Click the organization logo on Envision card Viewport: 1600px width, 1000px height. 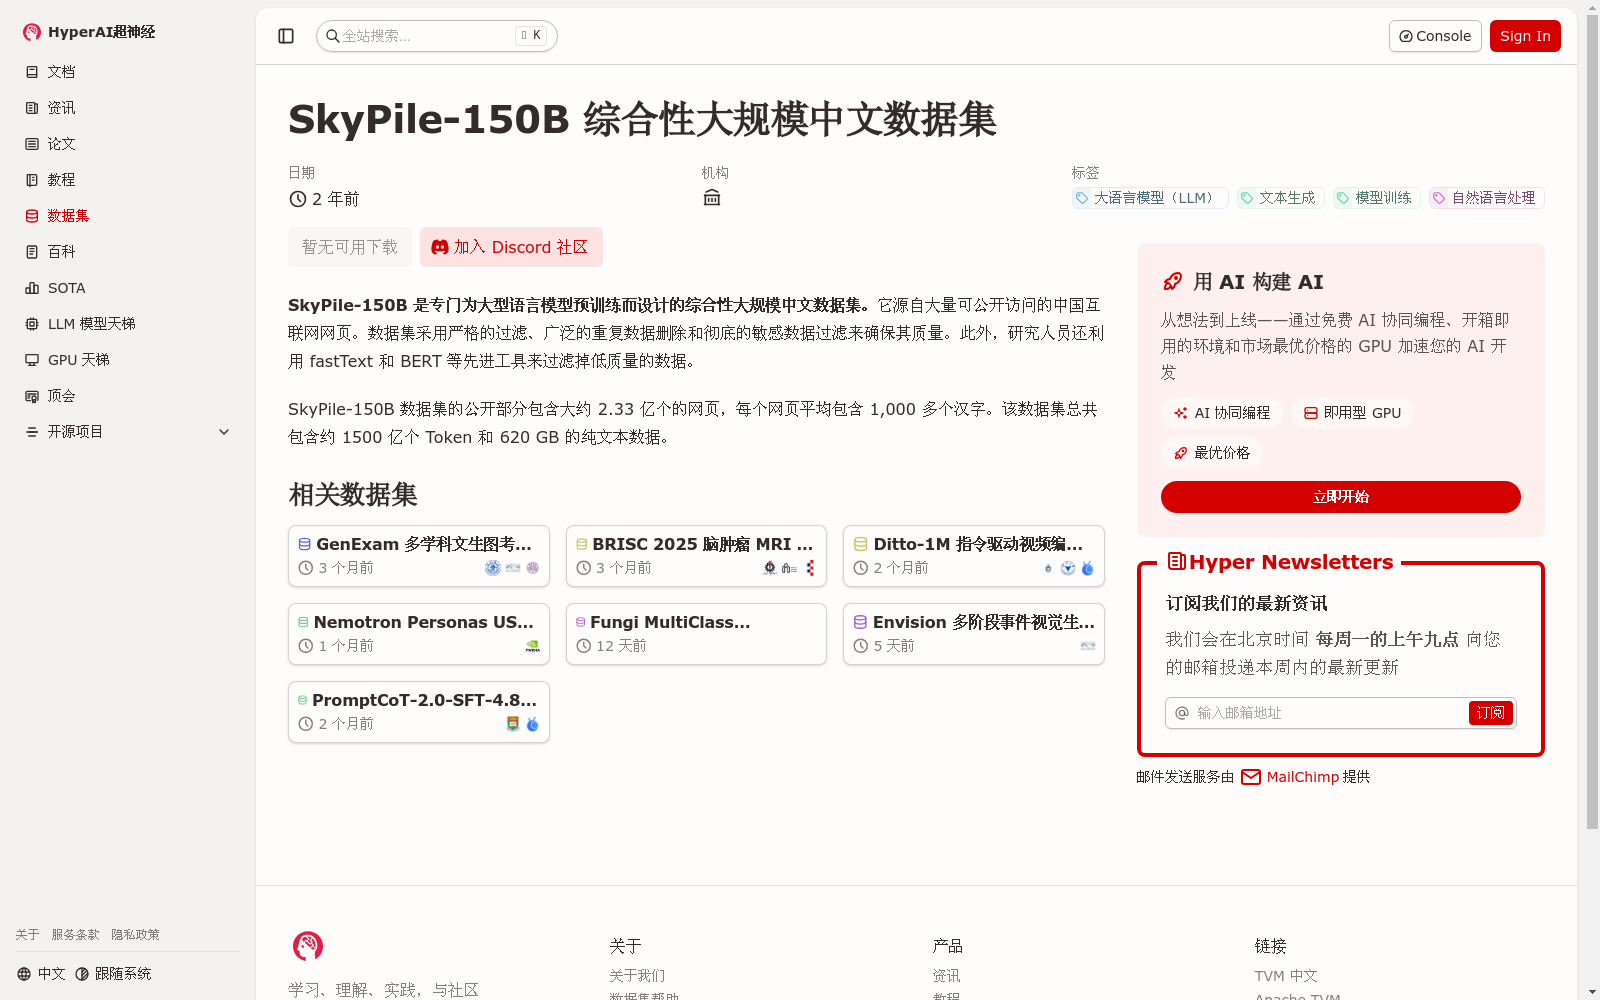tap(1088, 646)
